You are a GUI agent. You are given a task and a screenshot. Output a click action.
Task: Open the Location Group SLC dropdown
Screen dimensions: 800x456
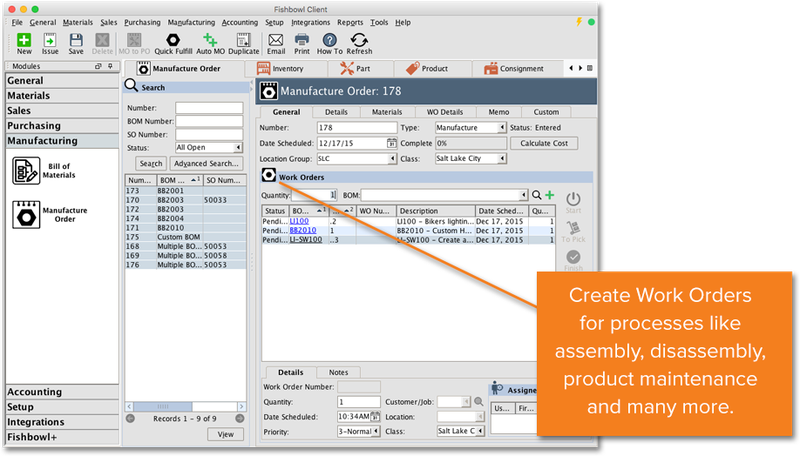click(392, 159)
